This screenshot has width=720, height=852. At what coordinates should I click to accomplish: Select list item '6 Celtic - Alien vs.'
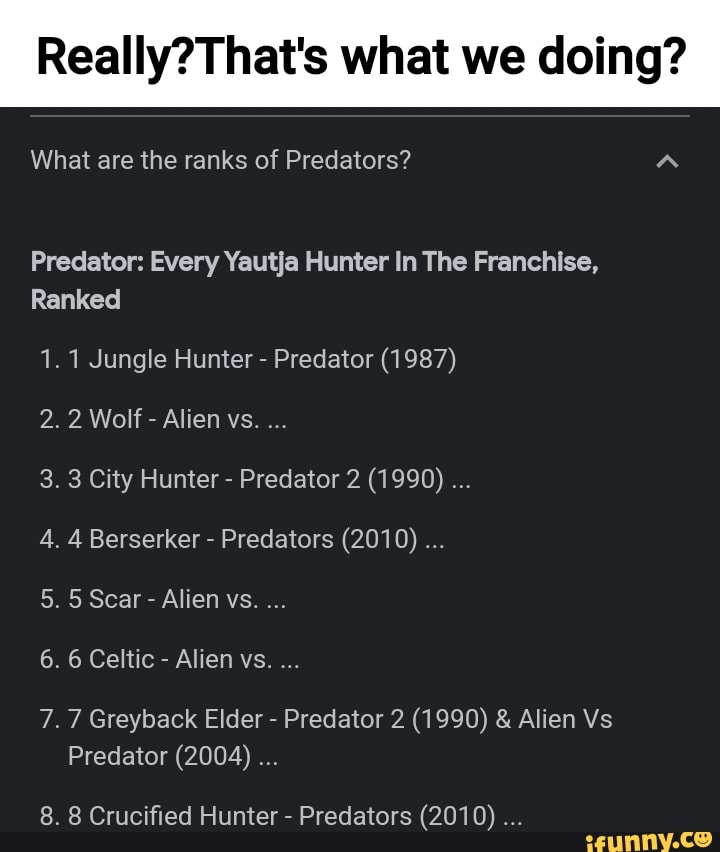pos(169,659)
